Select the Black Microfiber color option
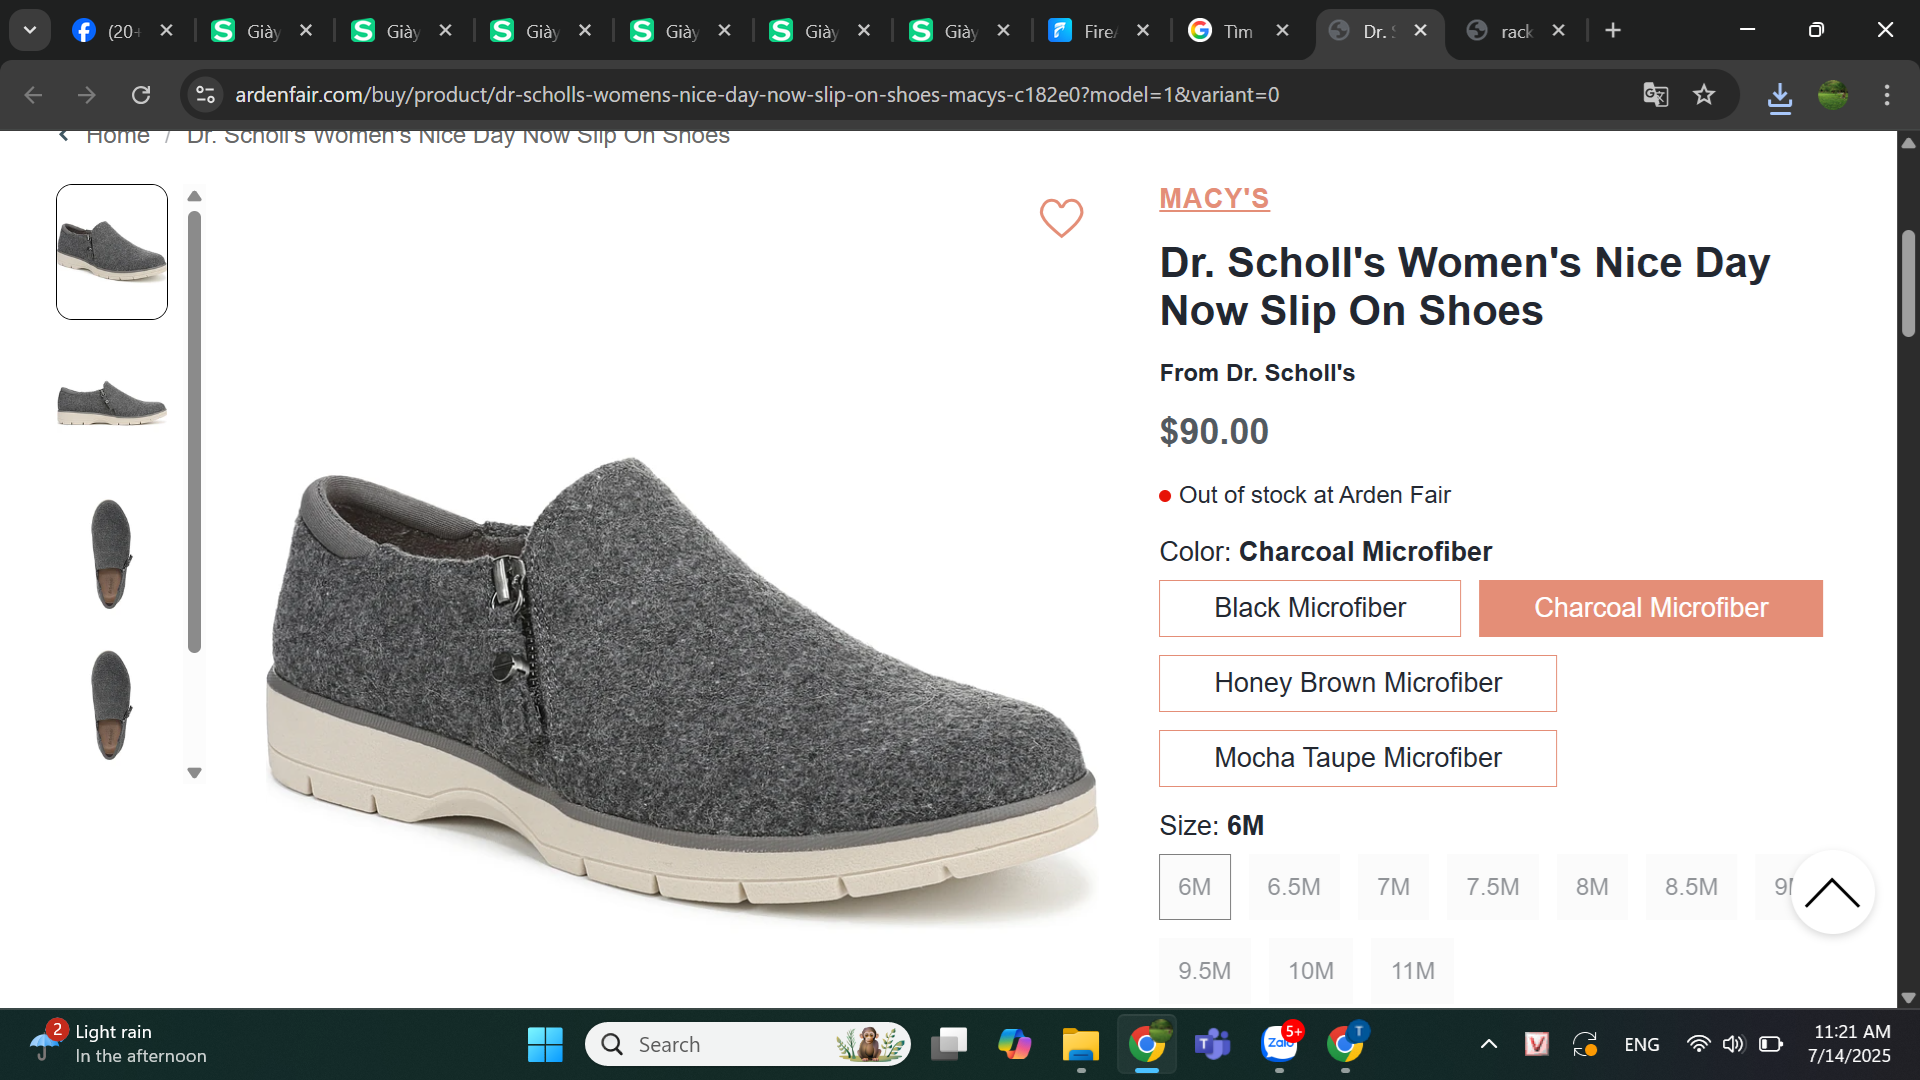 (x=1309, y=608)
